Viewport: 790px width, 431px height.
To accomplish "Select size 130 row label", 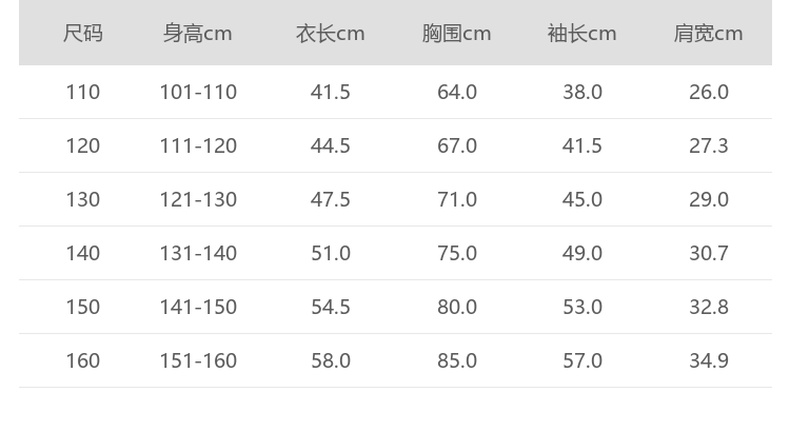I will 83,199.
